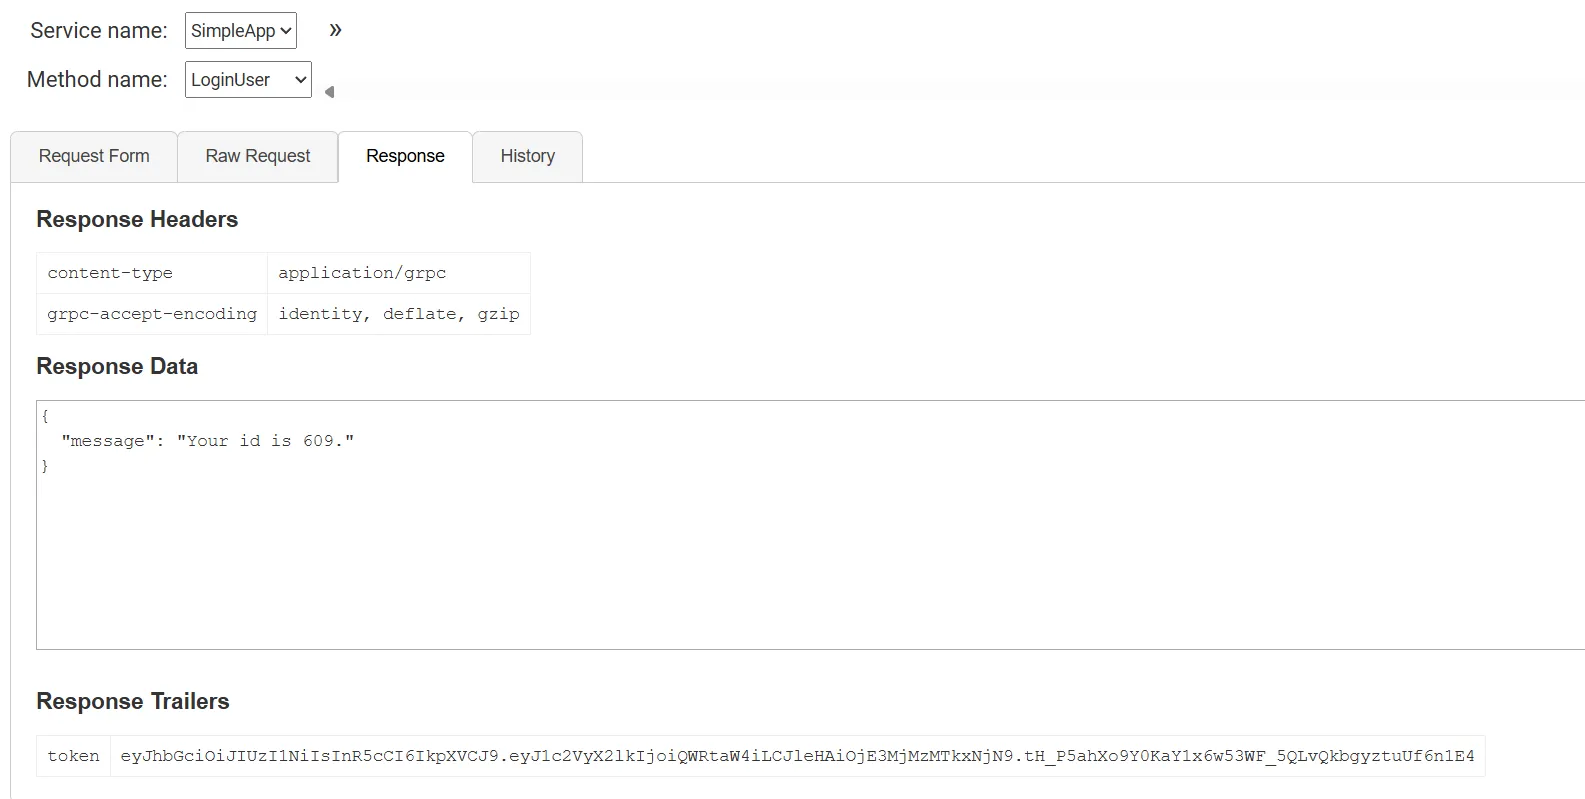The width and height of the screenshot is (1585, 799).
Task: Click the message line in Response Data
Action: (208, 441)
